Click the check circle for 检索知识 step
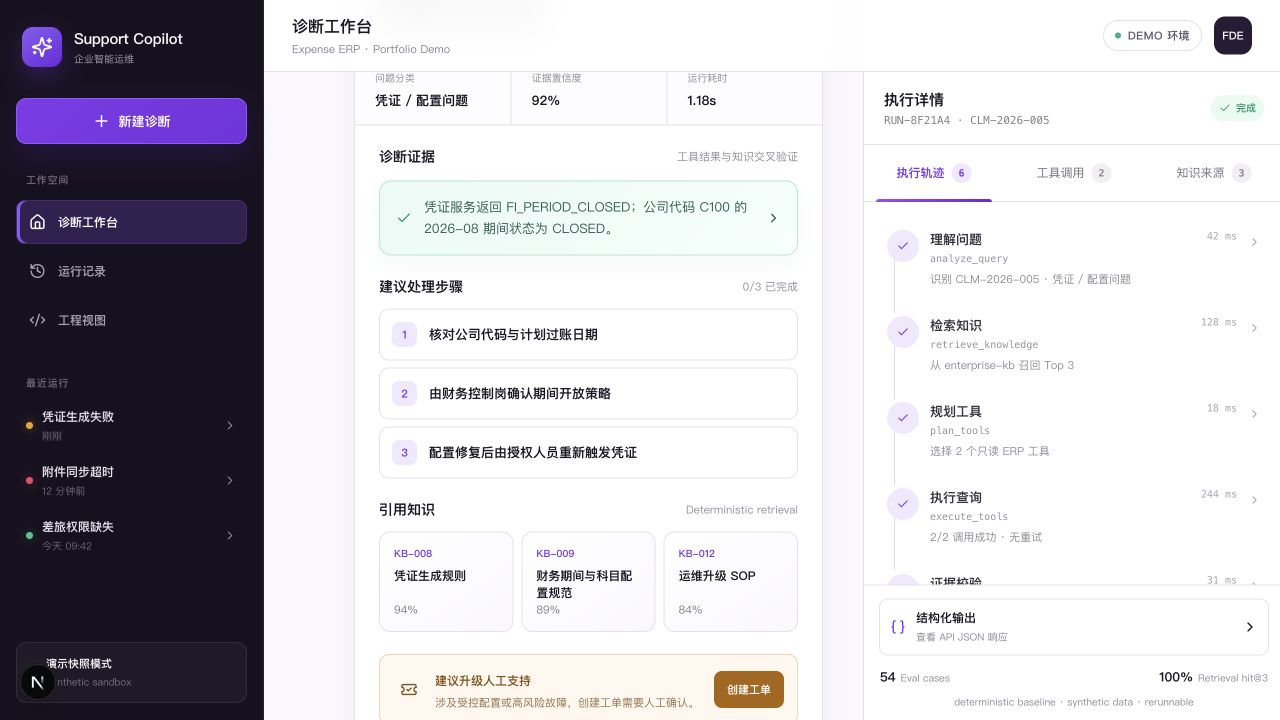1280x720 pixels. coord(903,331)
